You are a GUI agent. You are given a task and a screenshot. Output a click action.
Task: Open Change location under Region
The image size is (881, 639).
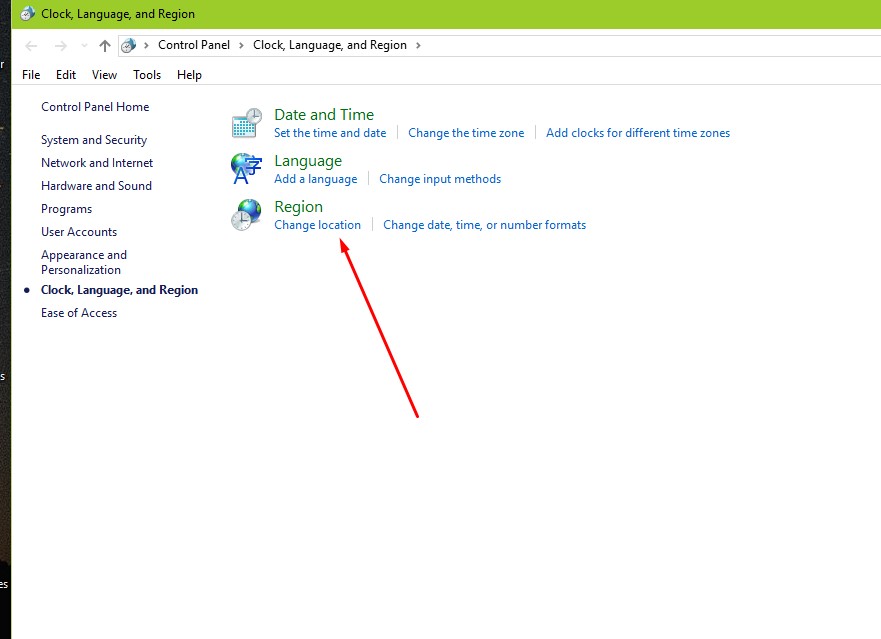[317, 225]
